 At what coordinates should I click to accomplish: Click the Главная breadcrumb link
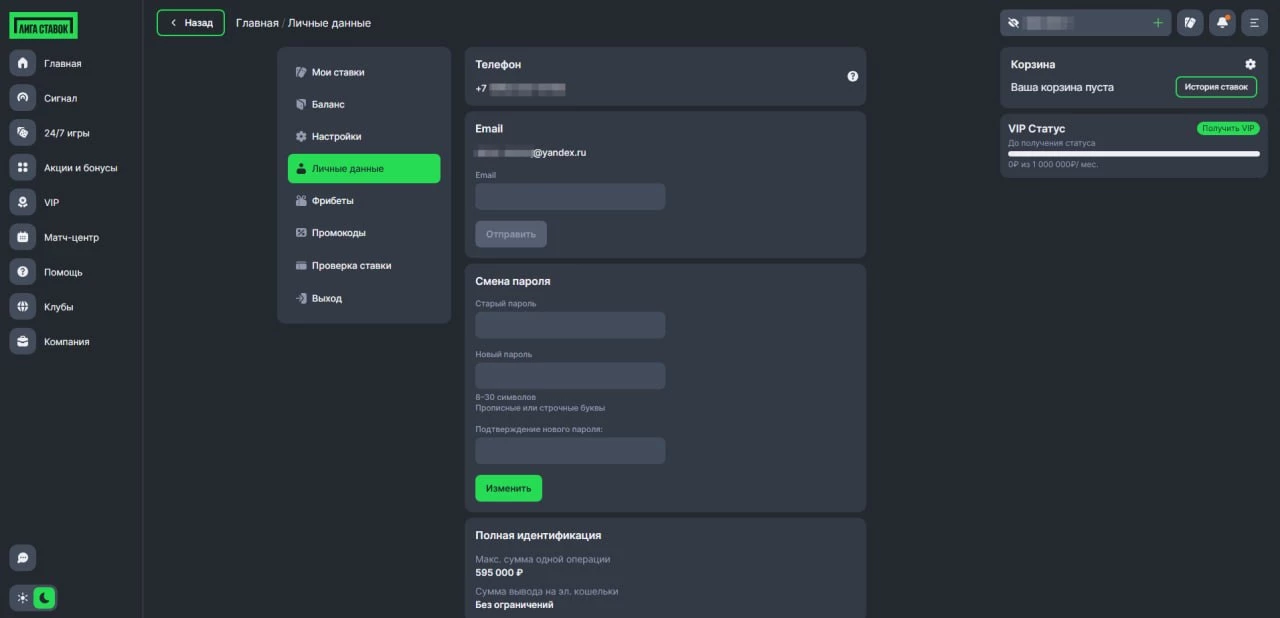click(x=257, y=23)
